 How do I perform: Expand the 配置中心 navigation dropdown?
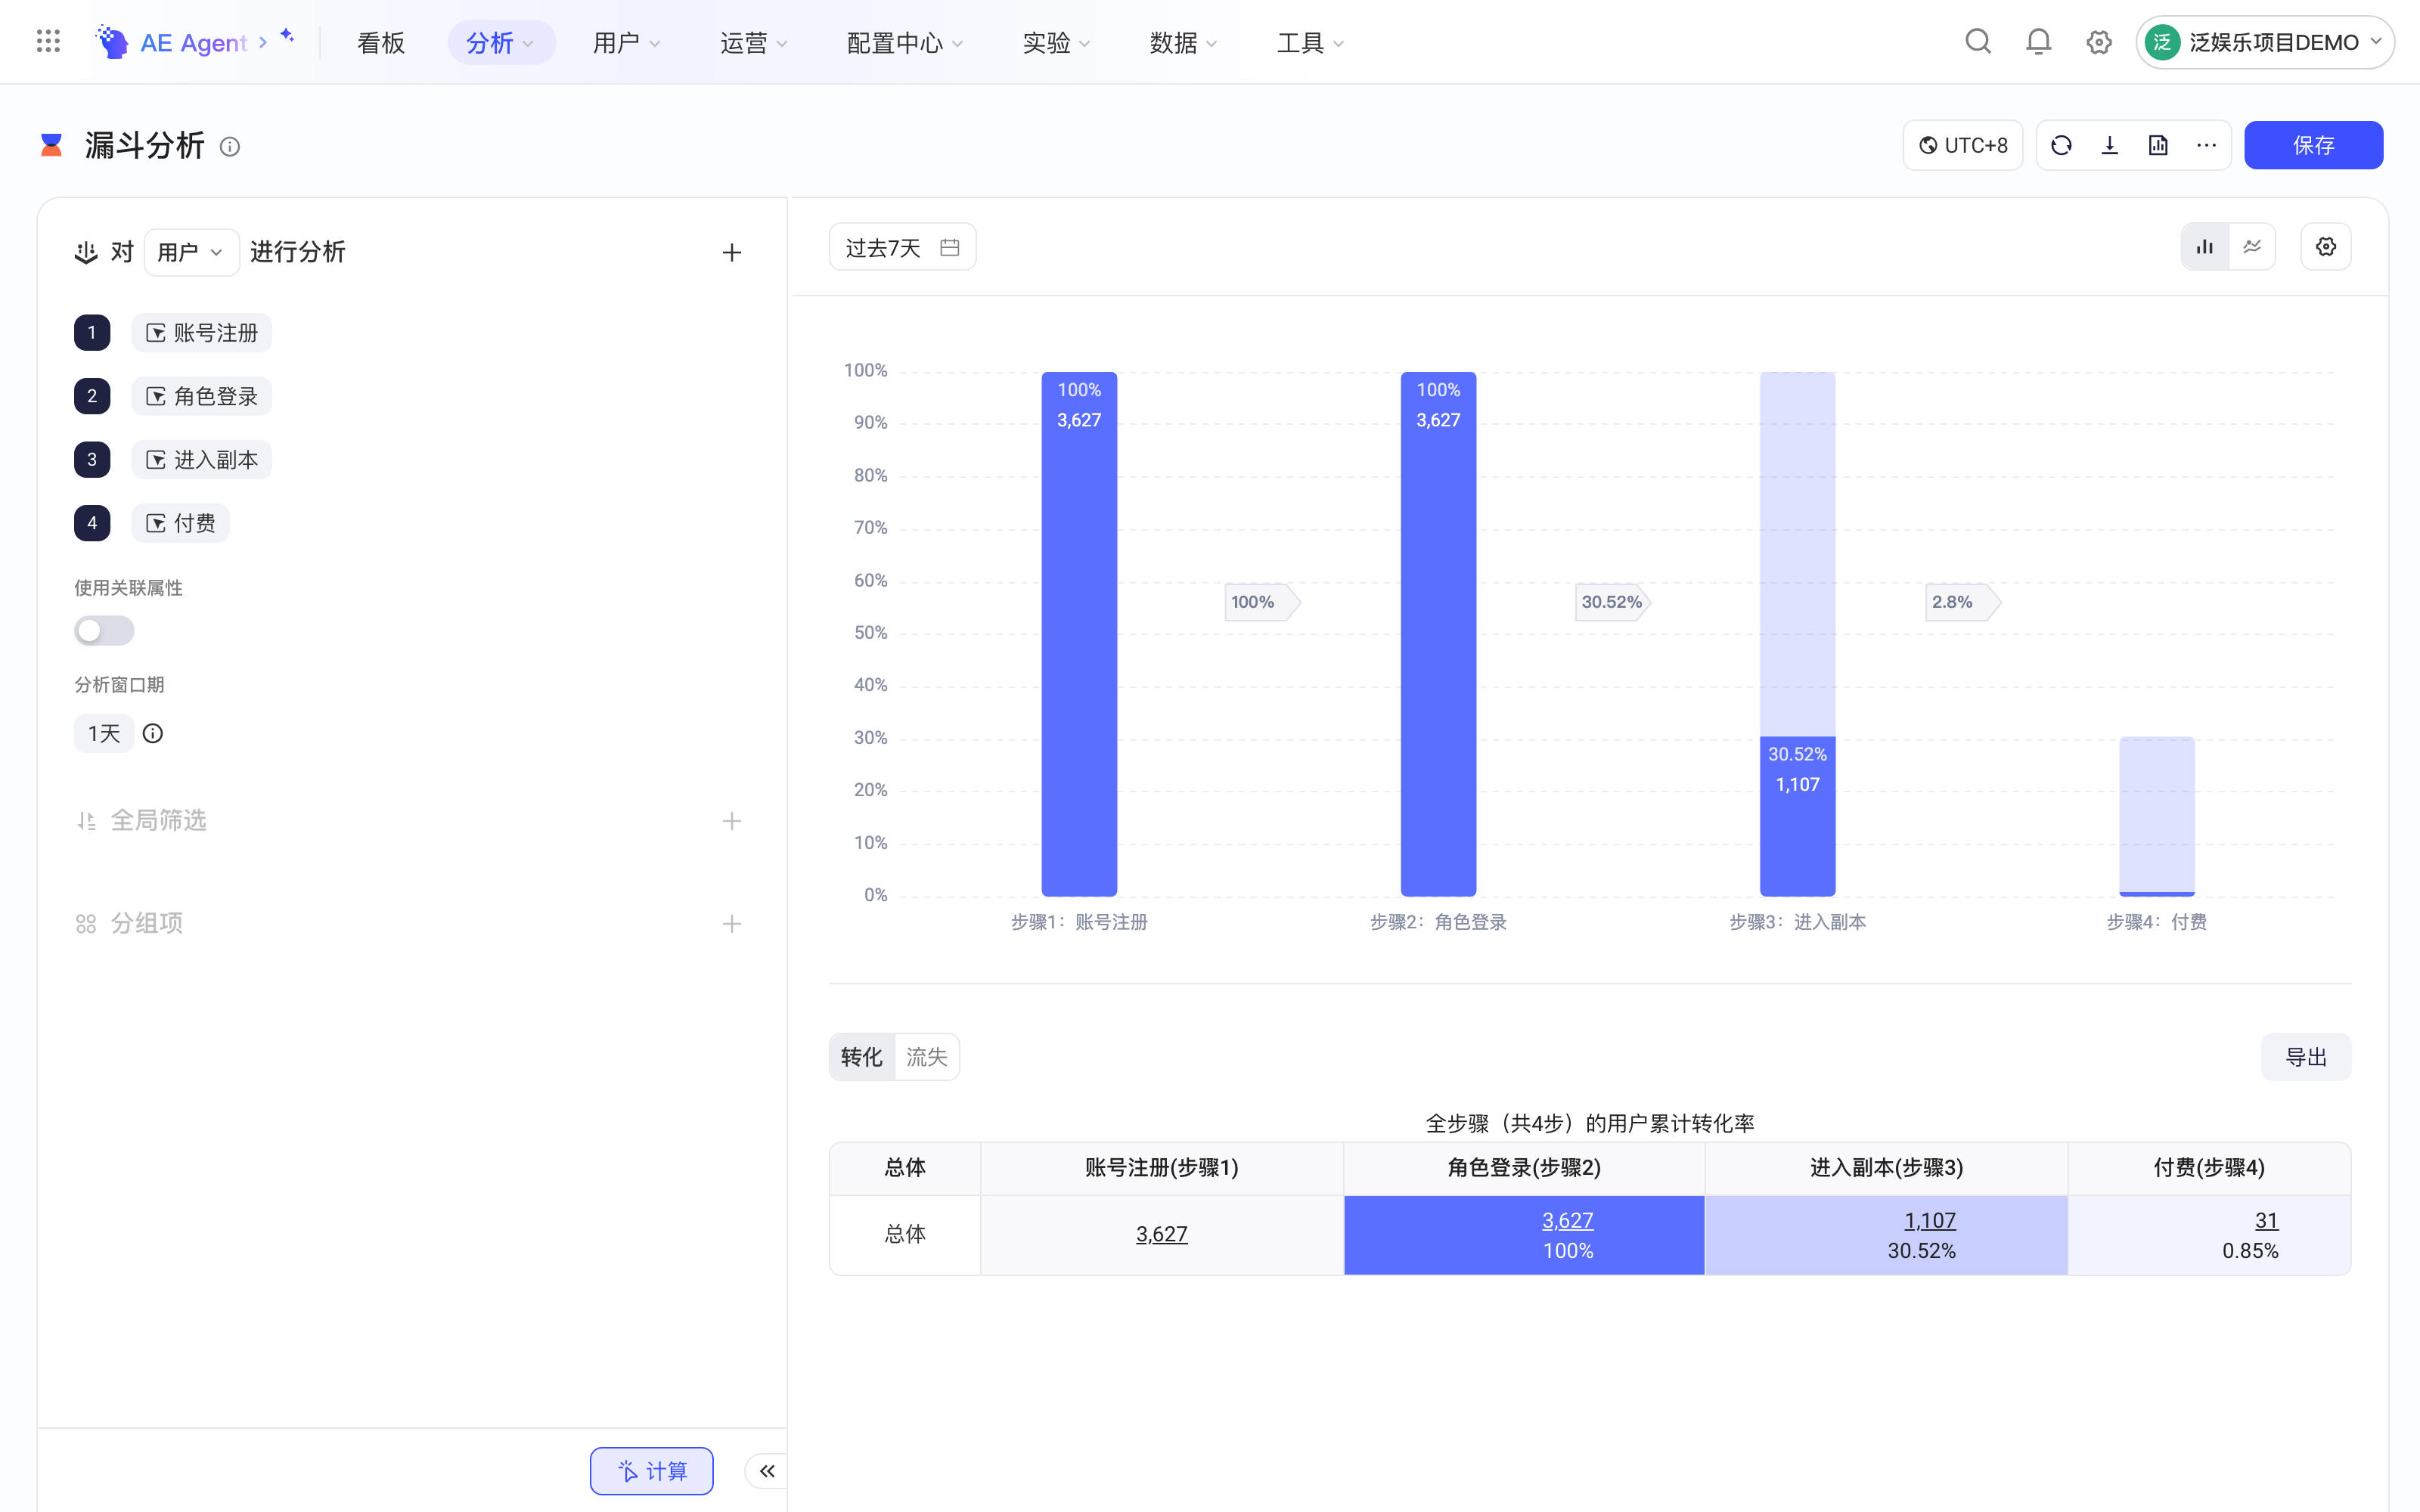(x=905, y=43)
